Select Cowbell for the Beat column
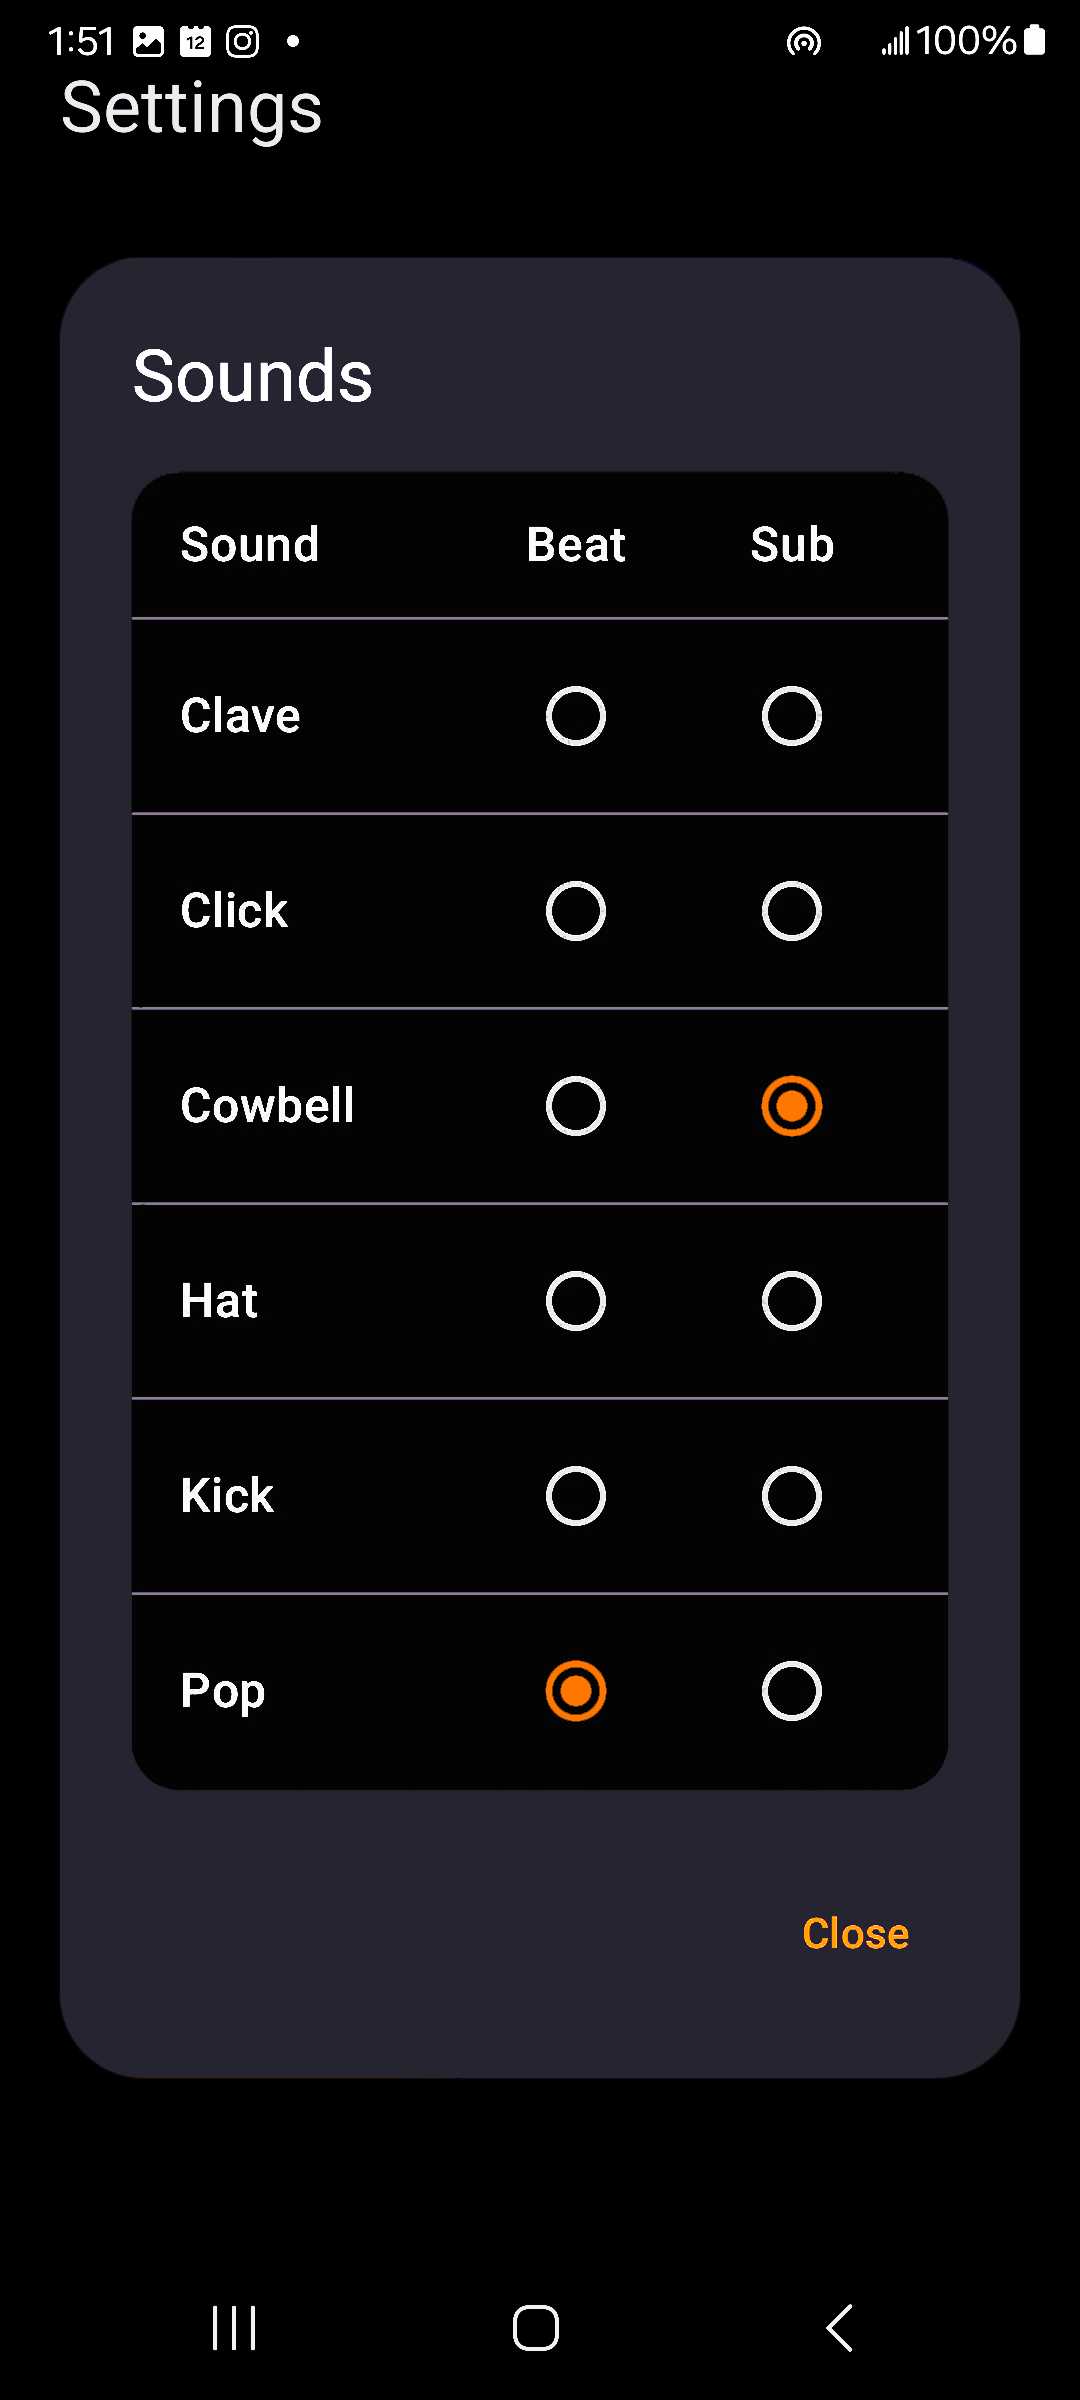1080x2400 pixels. [x=575, y=1105]
